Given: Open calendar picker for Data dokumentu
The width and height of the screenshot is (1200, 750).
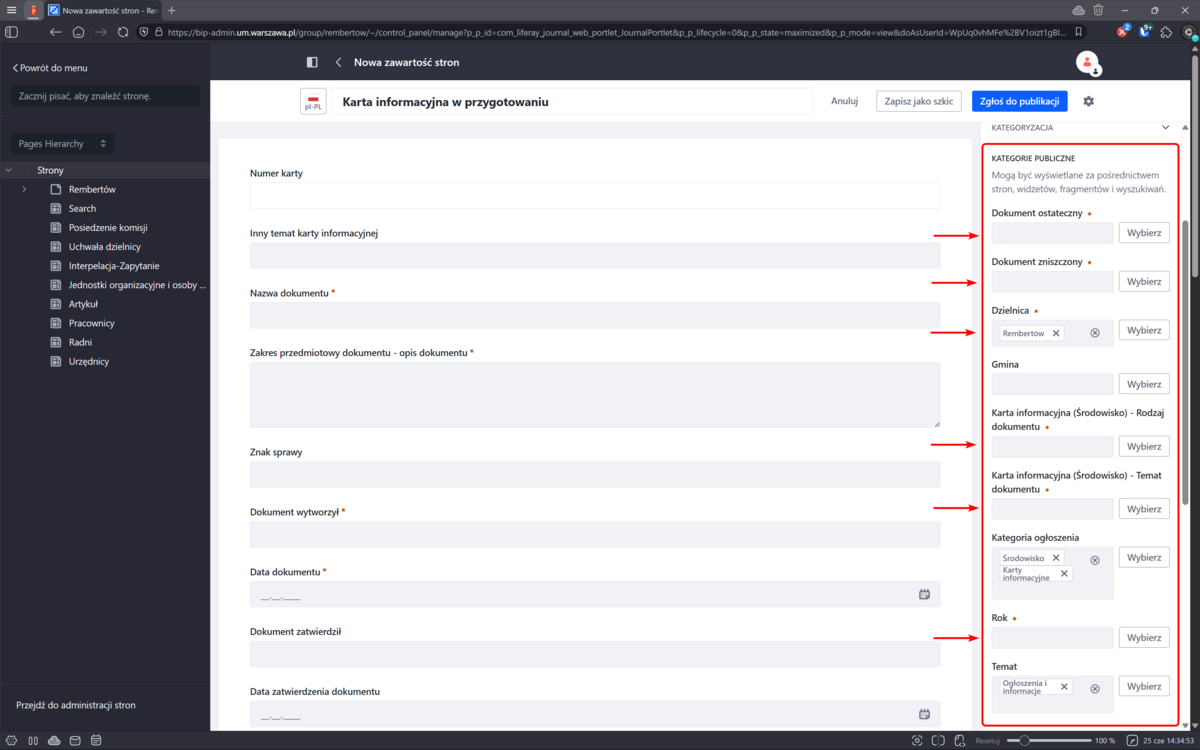Looking at the screenshot, I should [924, 594].
